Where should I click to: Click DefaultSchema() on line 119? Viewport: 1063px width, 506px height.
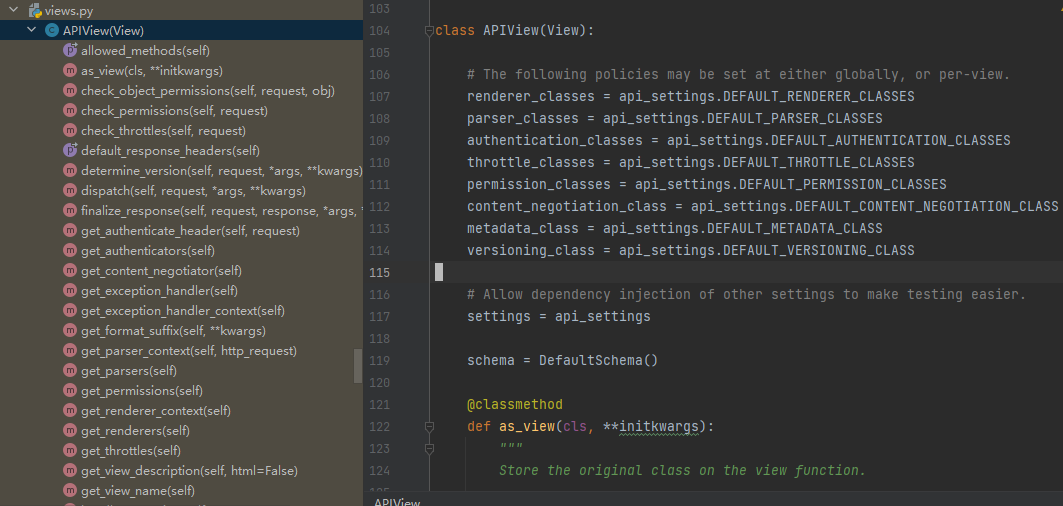pyautogui.click(x=599, y=360)
